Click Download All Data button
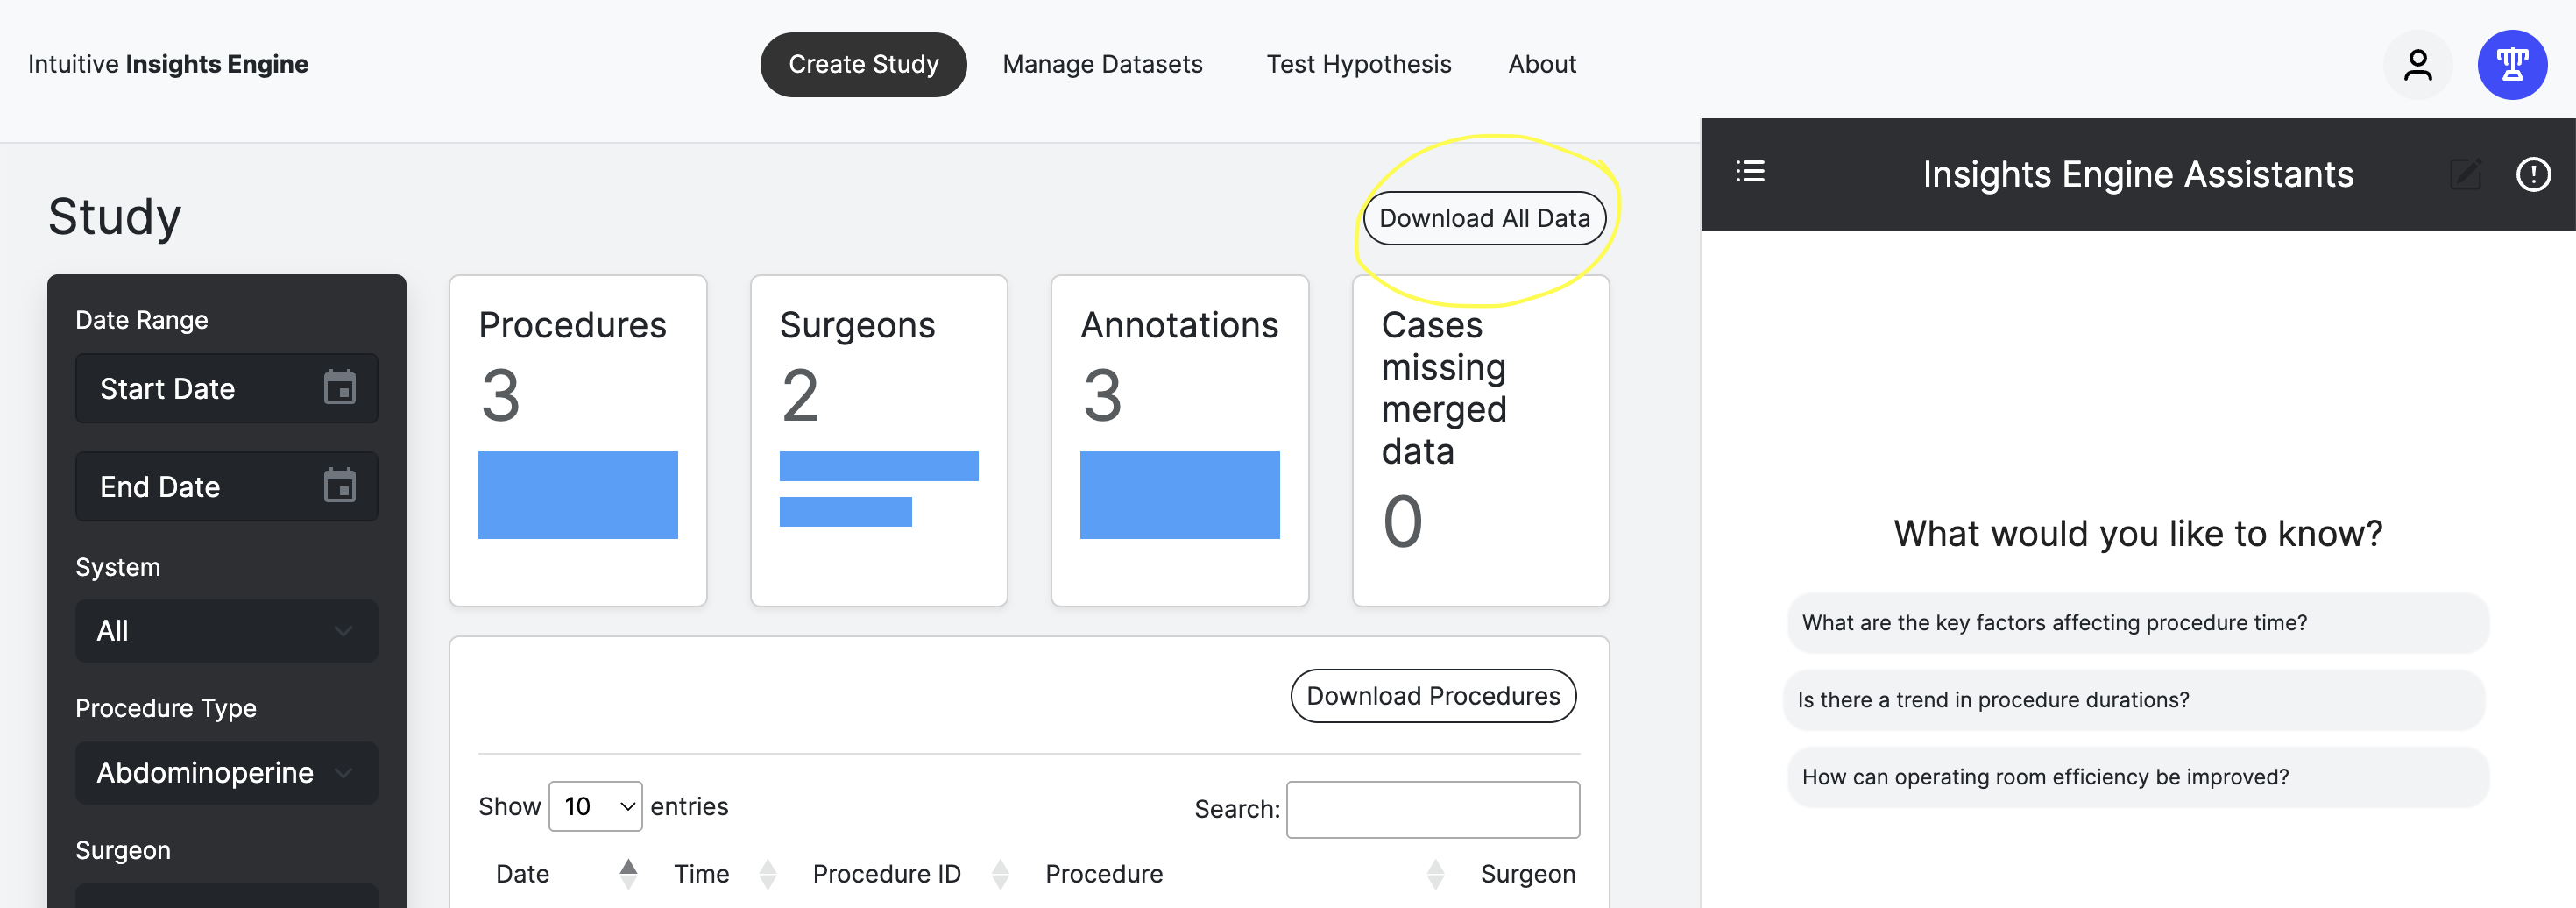Image resolution: width=2576 pixels, height=908 pixels. (x=1484, y=218)
